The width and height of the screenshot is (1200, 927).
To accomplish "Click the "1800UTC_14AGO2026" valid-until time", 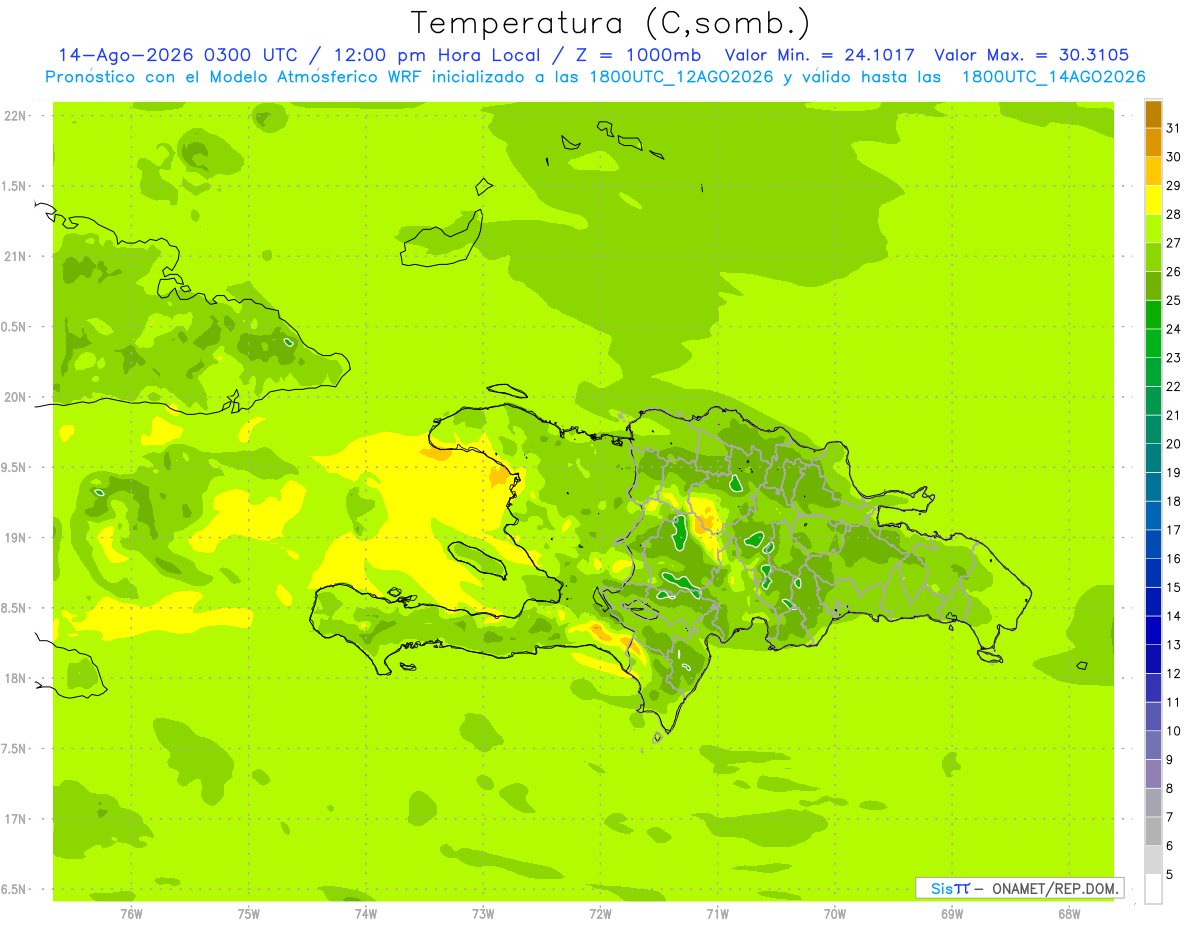I will pyautogui.click(x=1053, y=77).
